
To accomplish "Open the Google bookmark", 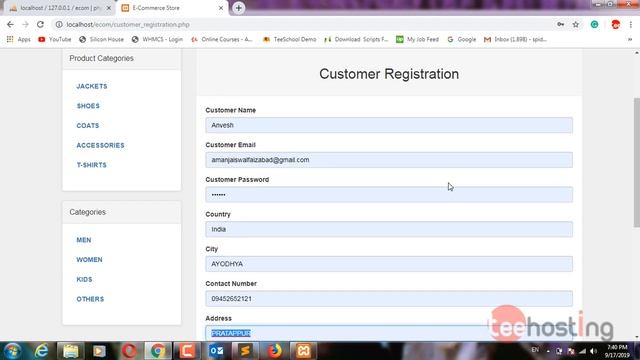I will 462,39.
